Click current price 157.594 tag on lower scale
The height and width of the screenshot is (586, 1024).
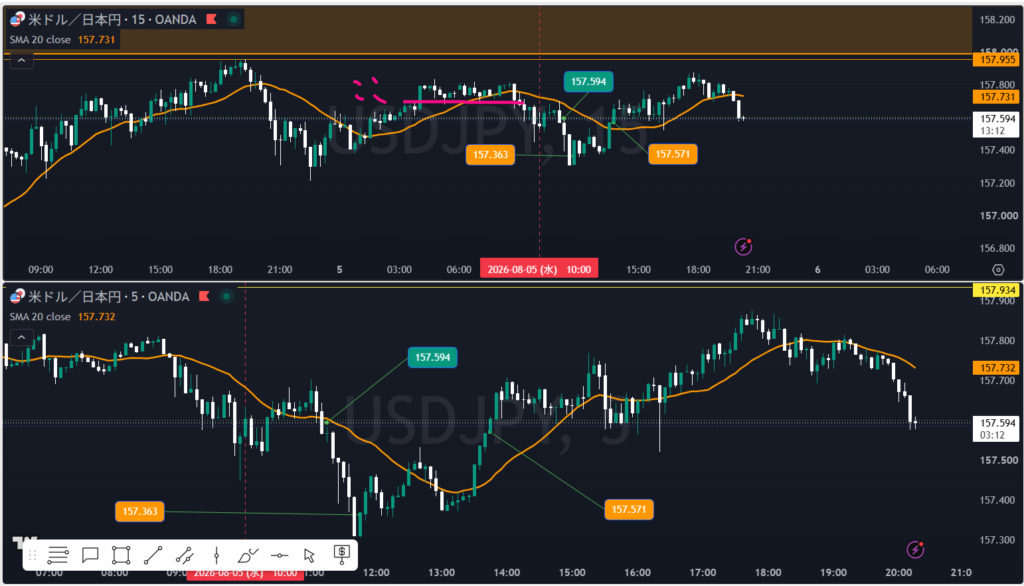997,429
